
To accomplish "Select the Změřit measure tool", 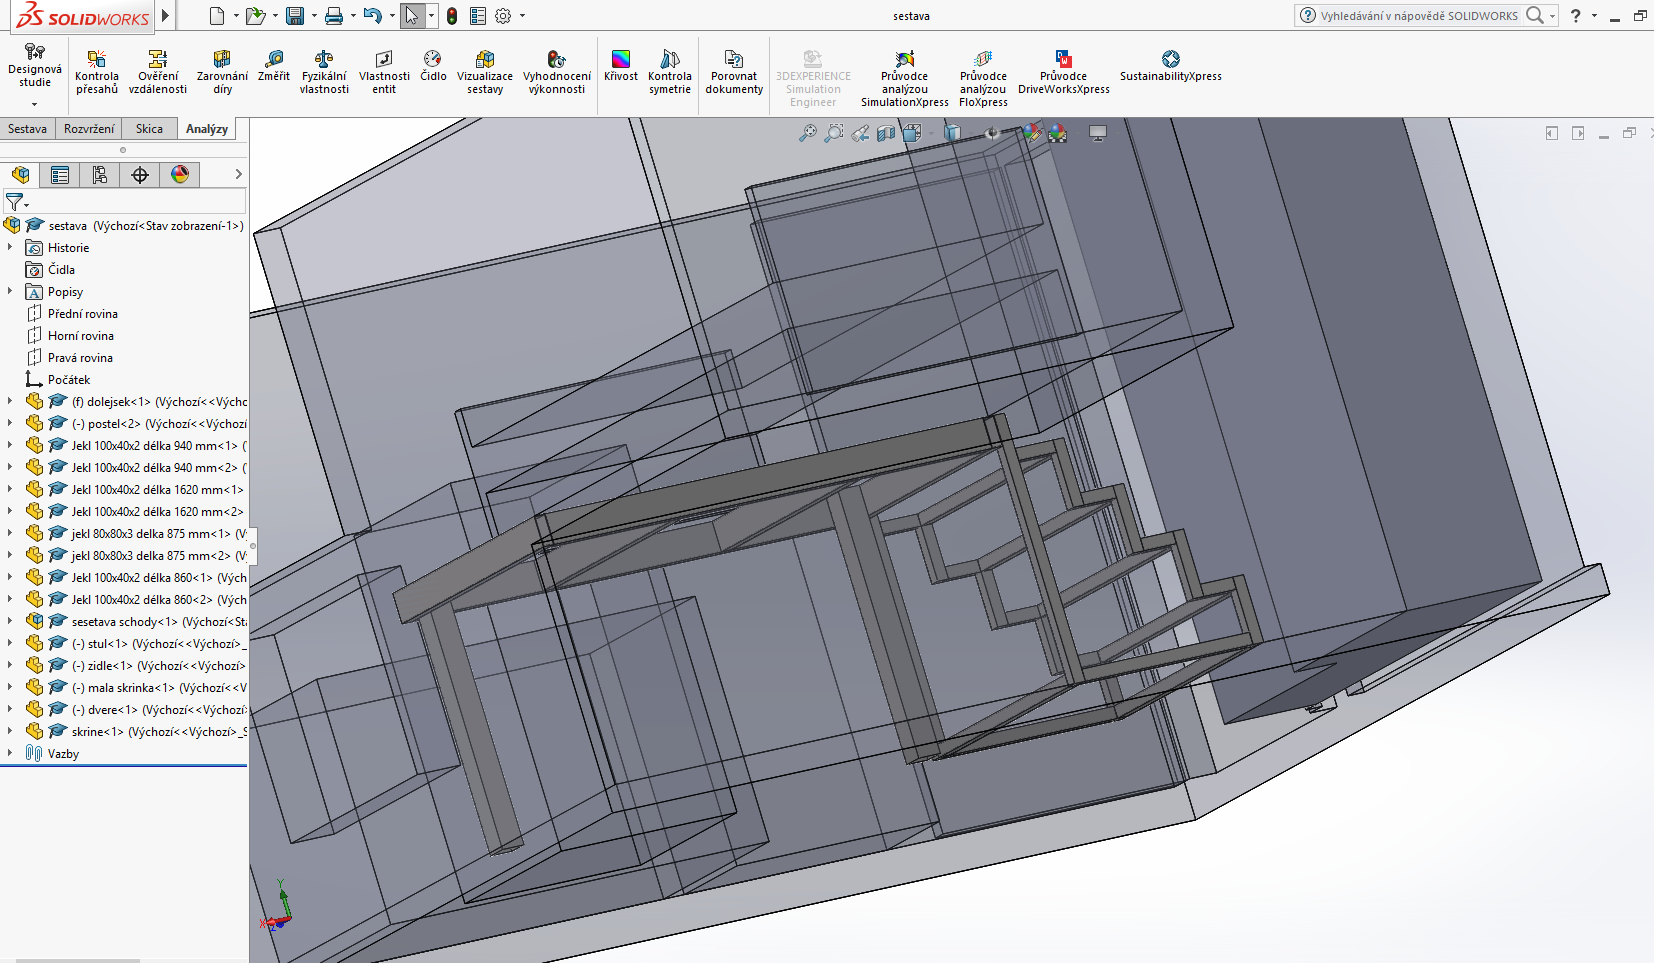I will point(273,66).
